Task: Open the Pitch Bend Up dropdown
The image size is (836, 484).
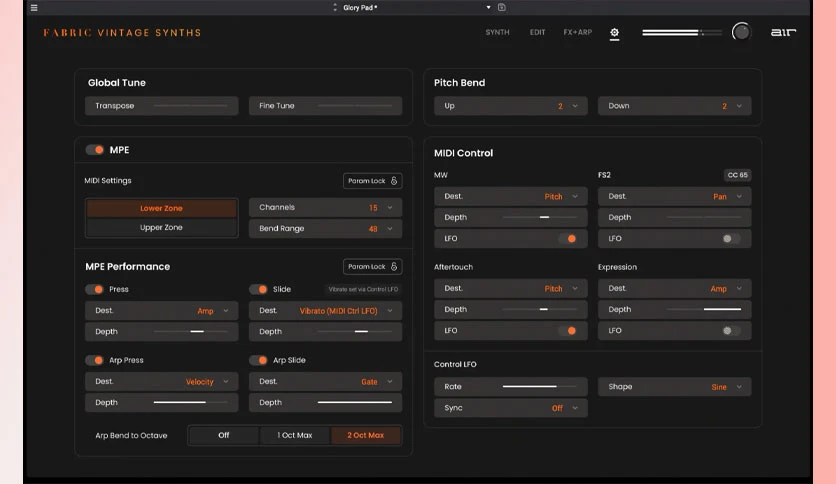Action: pyautogui.click(x=511, y=106)
